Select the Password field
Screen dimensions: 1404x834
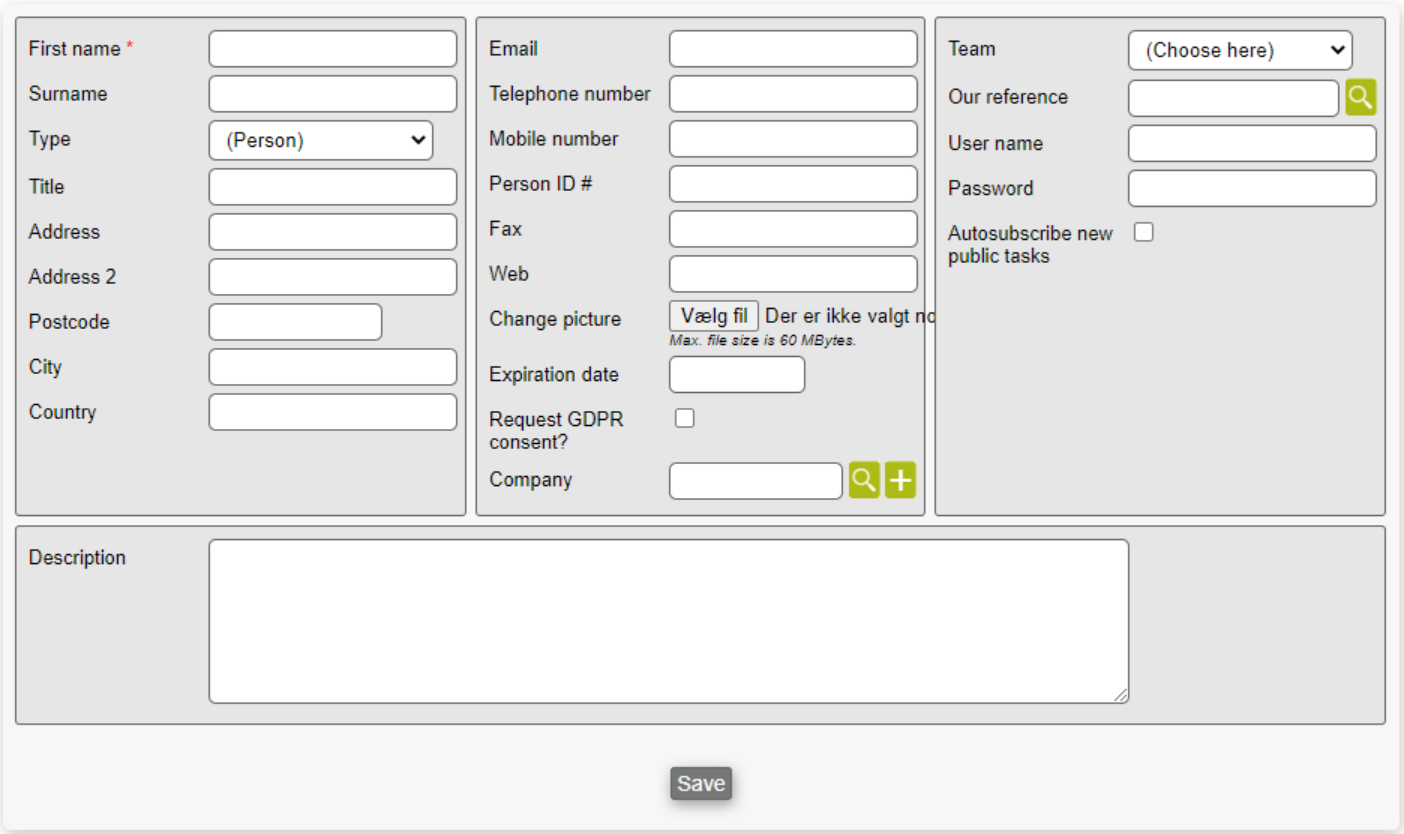pos(1252,188)
